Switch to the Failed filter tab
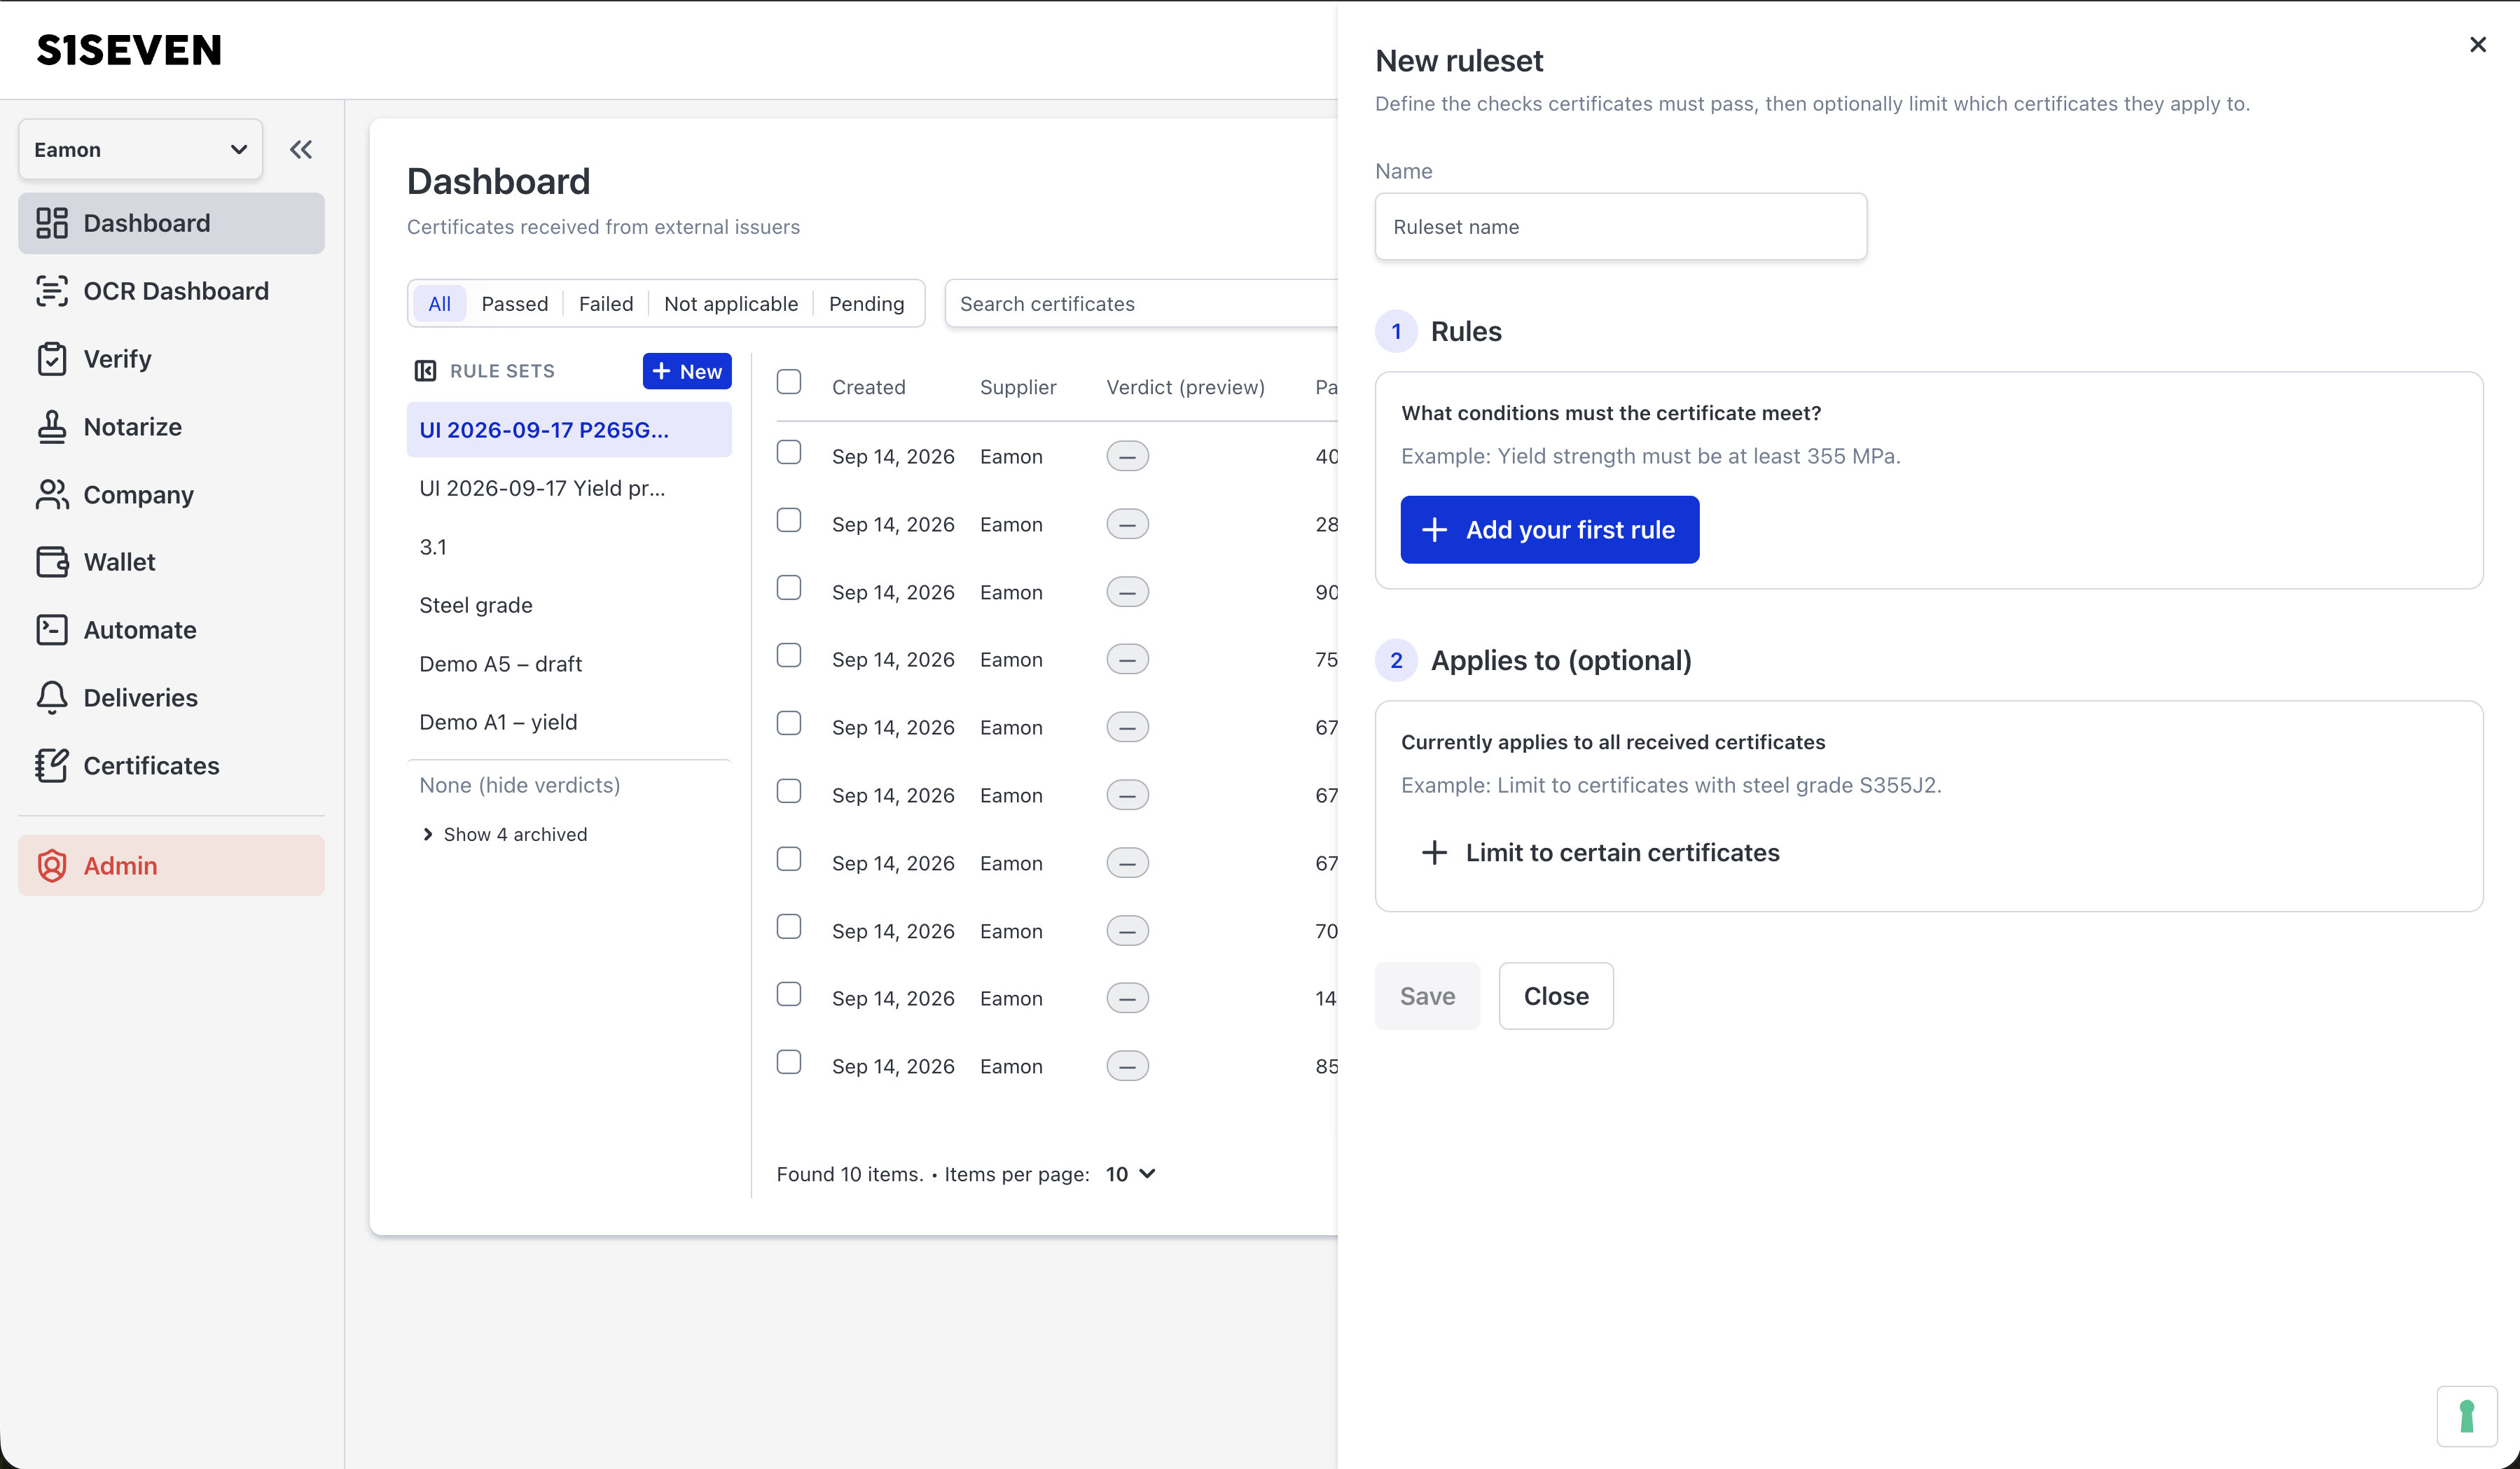2520x1469 pixels. coord(606,304)
